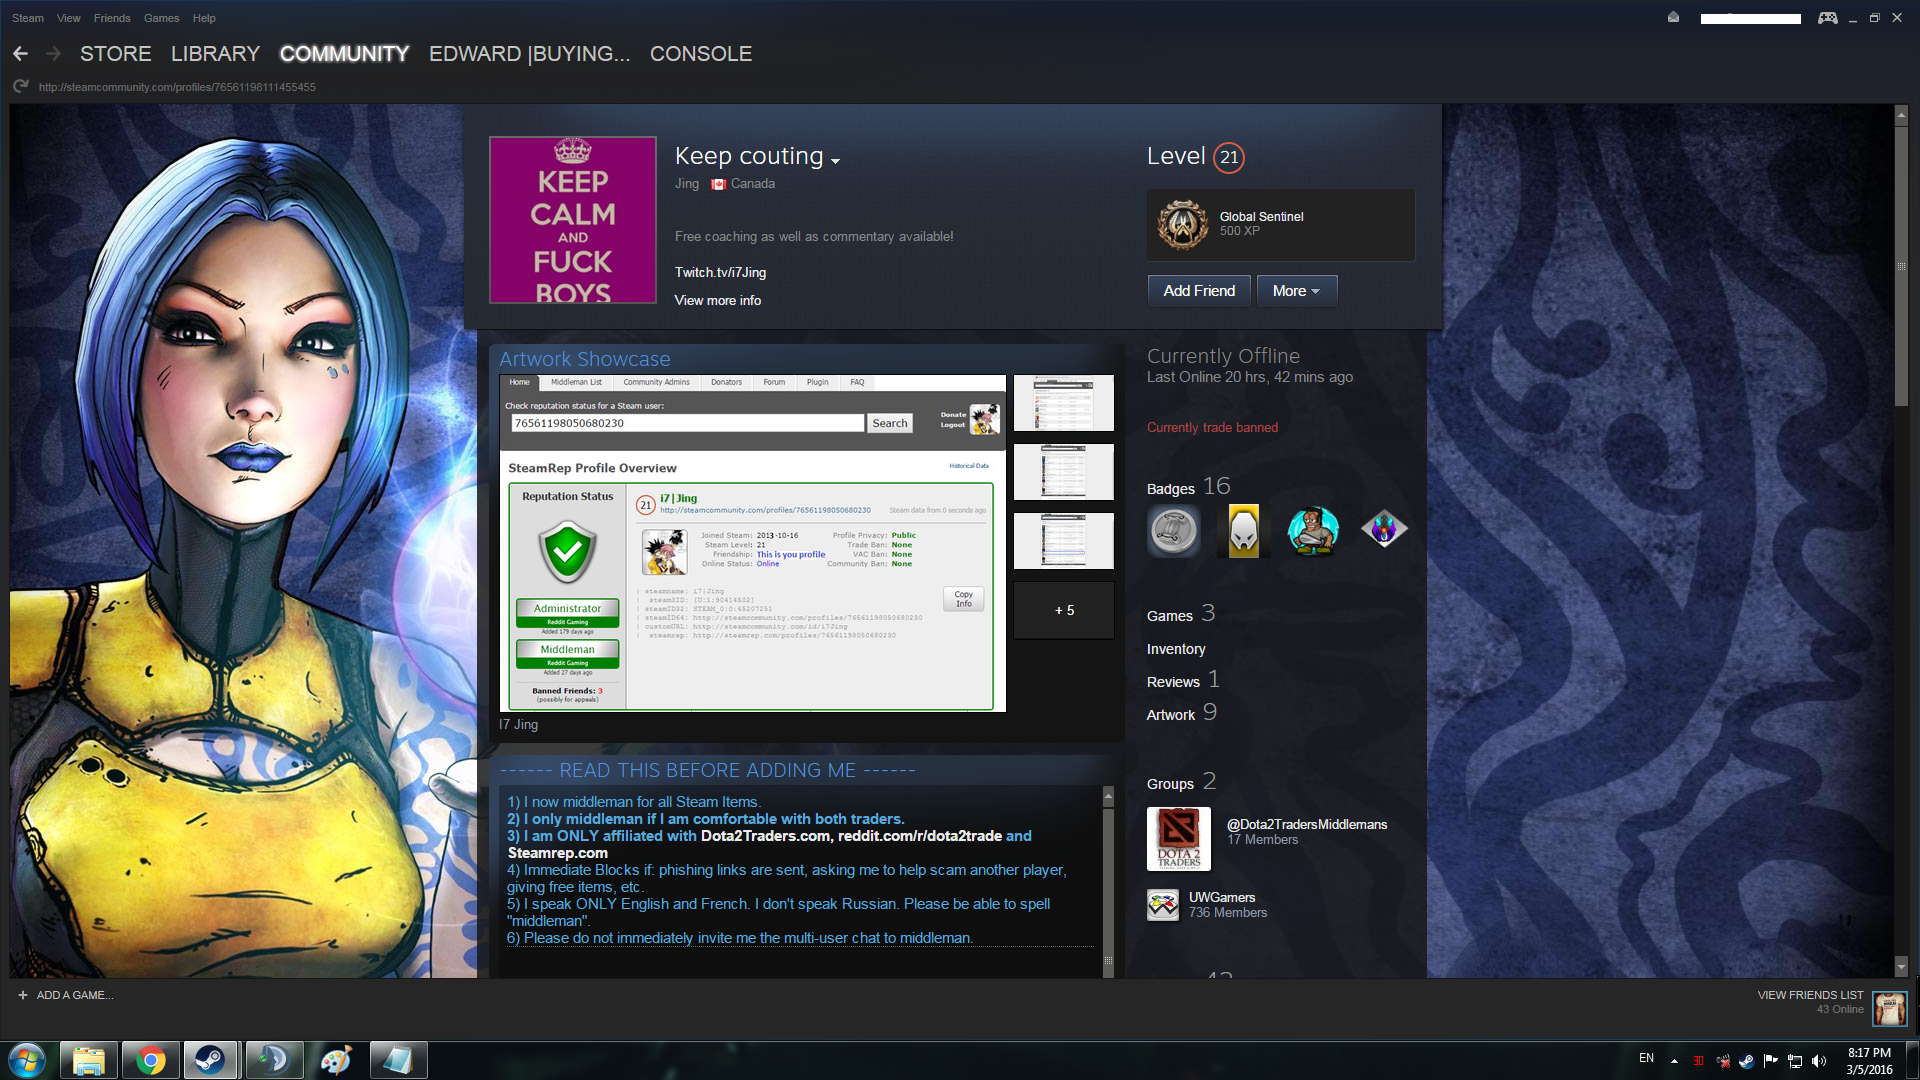Click the View more info link
The height and width of the screenshot is (1080, 1920).
(717, 300)
